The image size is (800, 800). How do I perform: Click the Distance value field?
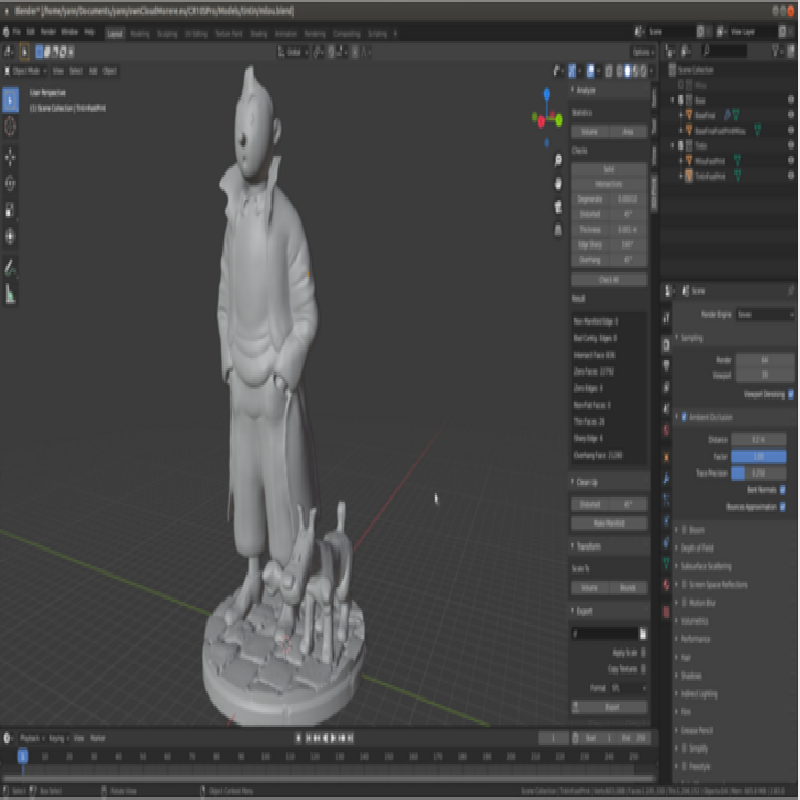coord(759,439)
